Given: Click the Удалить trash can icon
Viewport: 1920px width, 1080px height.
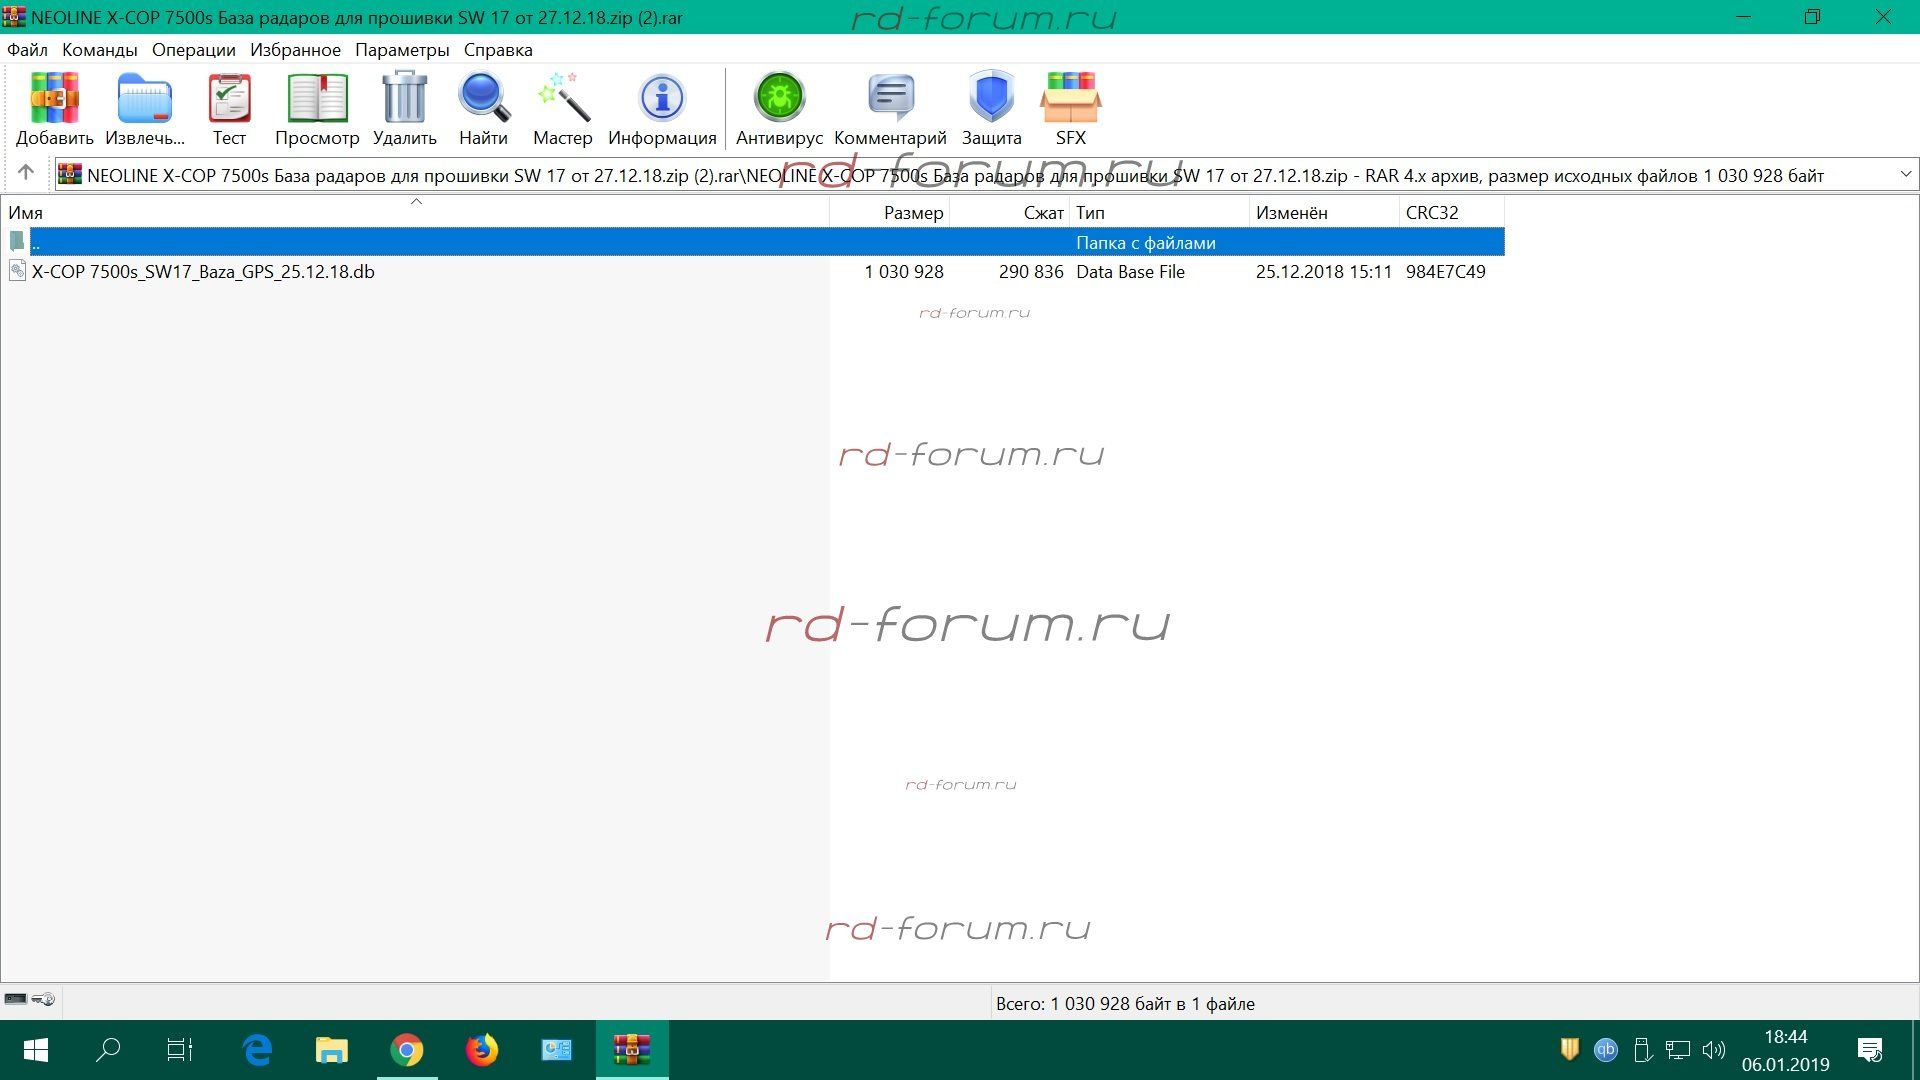Looking at the screenshot, I should click(404, 99).
